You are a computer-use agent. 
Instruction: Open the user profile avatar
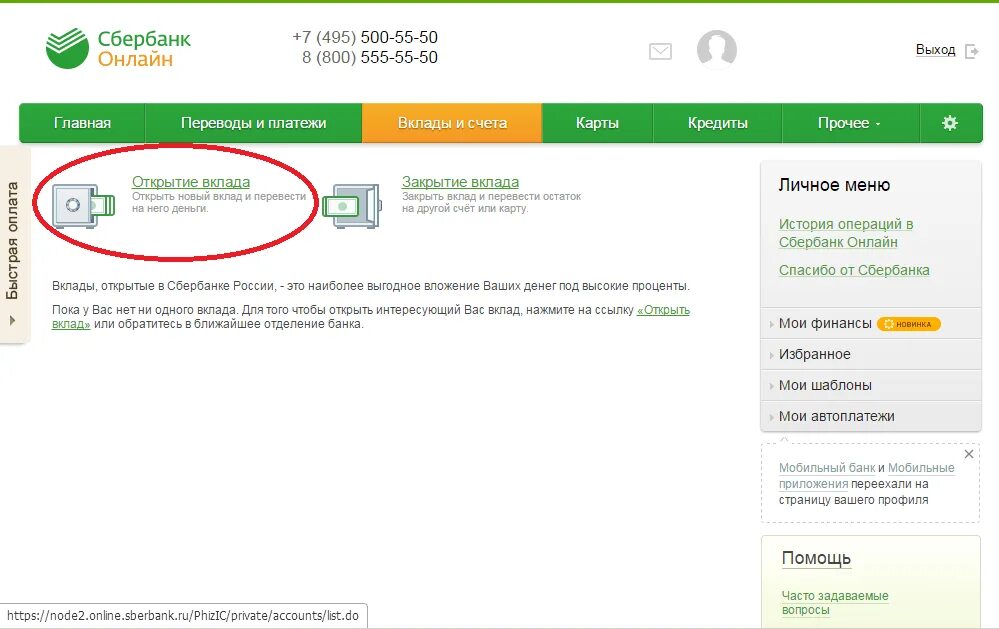point(717,49)
